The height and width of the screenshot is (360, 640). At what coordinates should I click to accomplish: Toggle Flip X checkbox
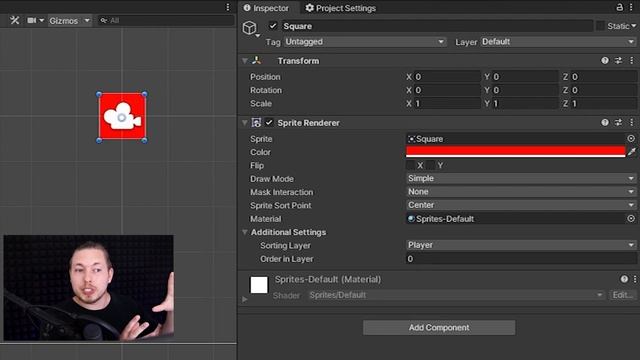[x=411, y=165]
